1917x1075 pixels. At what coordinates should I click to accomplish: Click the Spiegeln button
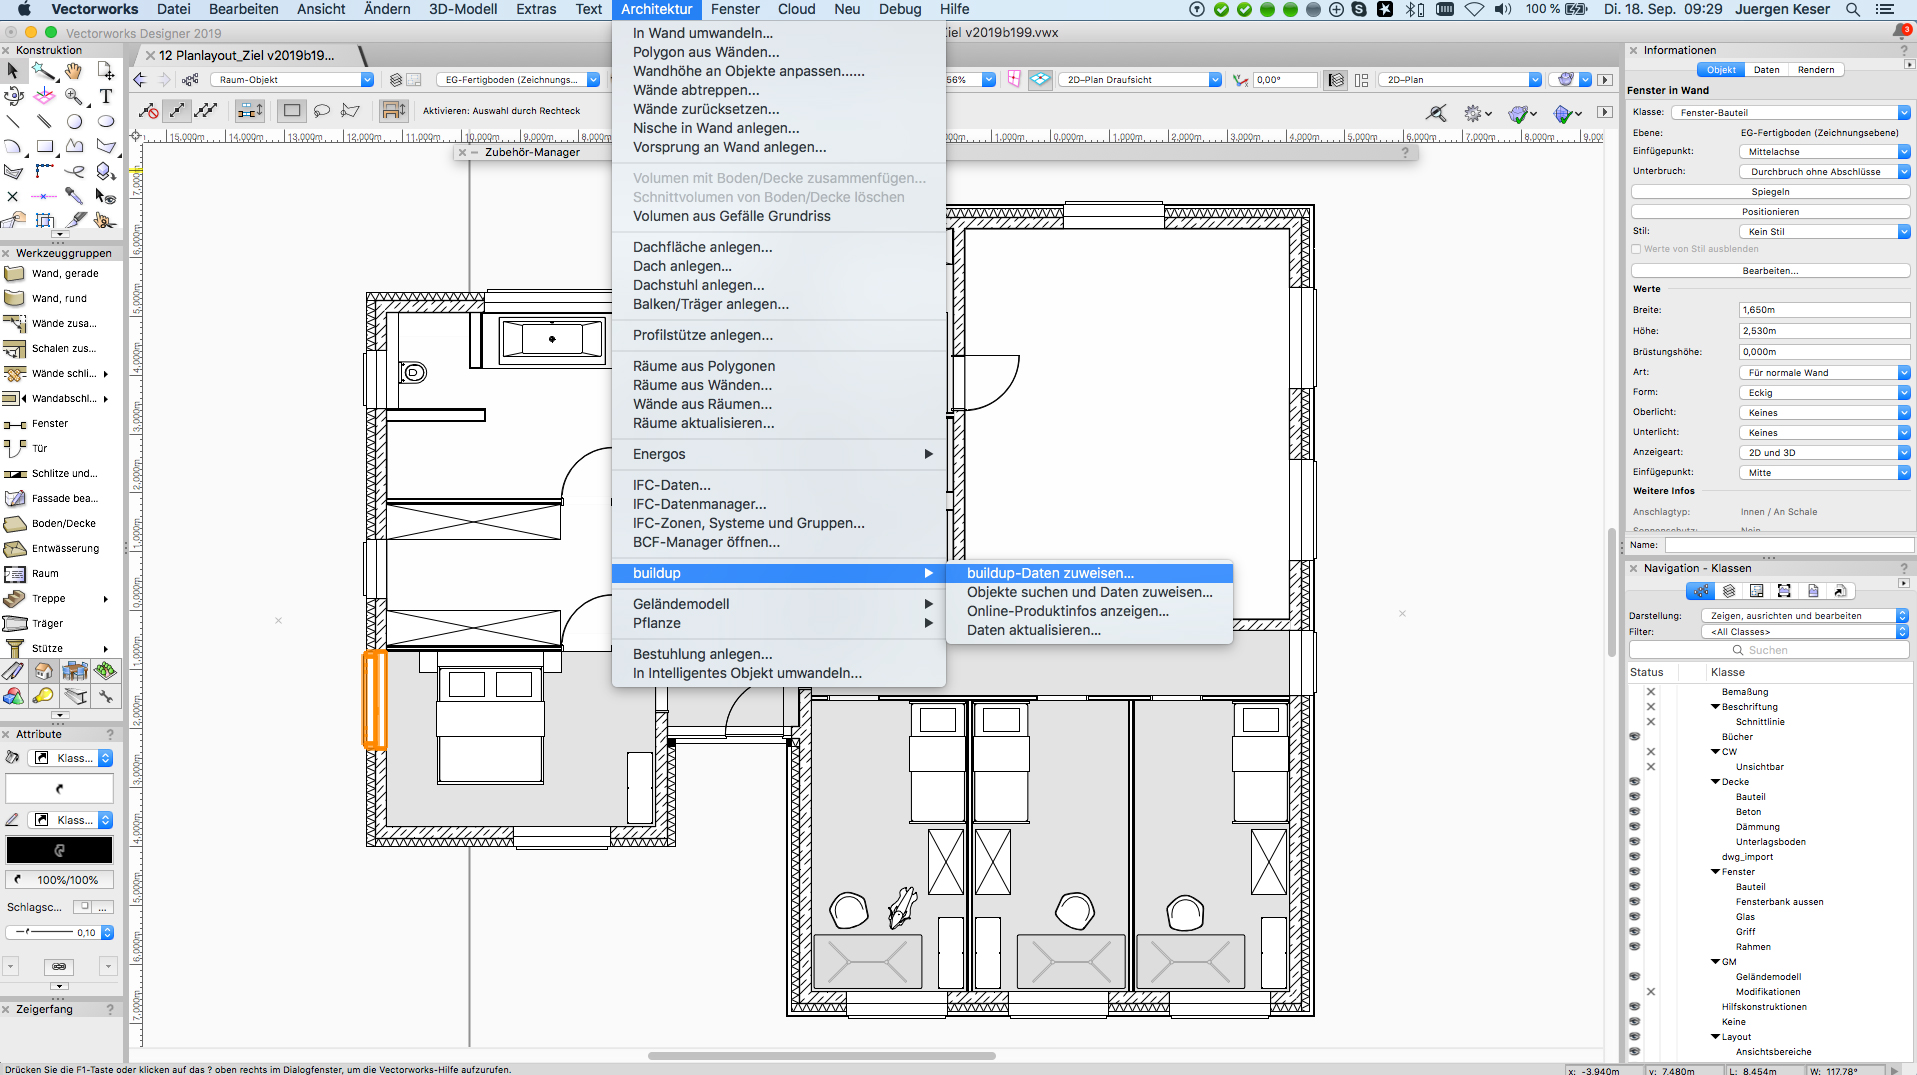(x=1771, y=192)
